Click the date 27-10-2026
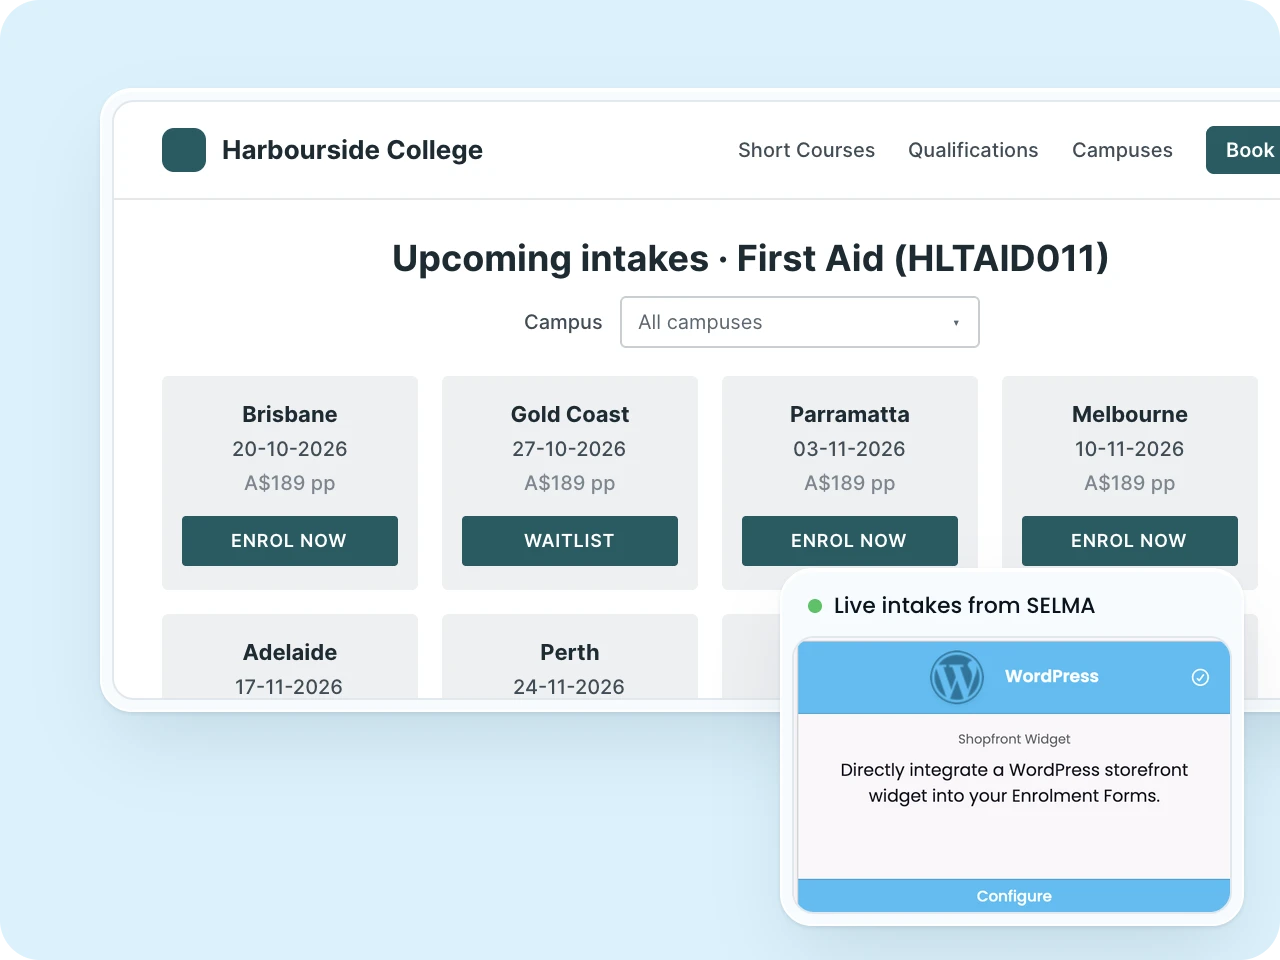This screenshot has width=1280, height=960. [569, 449]
